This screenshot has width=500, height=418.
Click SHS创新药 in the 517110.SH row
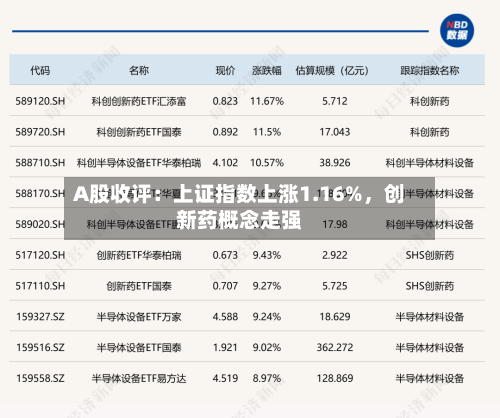tap(430, 286)
